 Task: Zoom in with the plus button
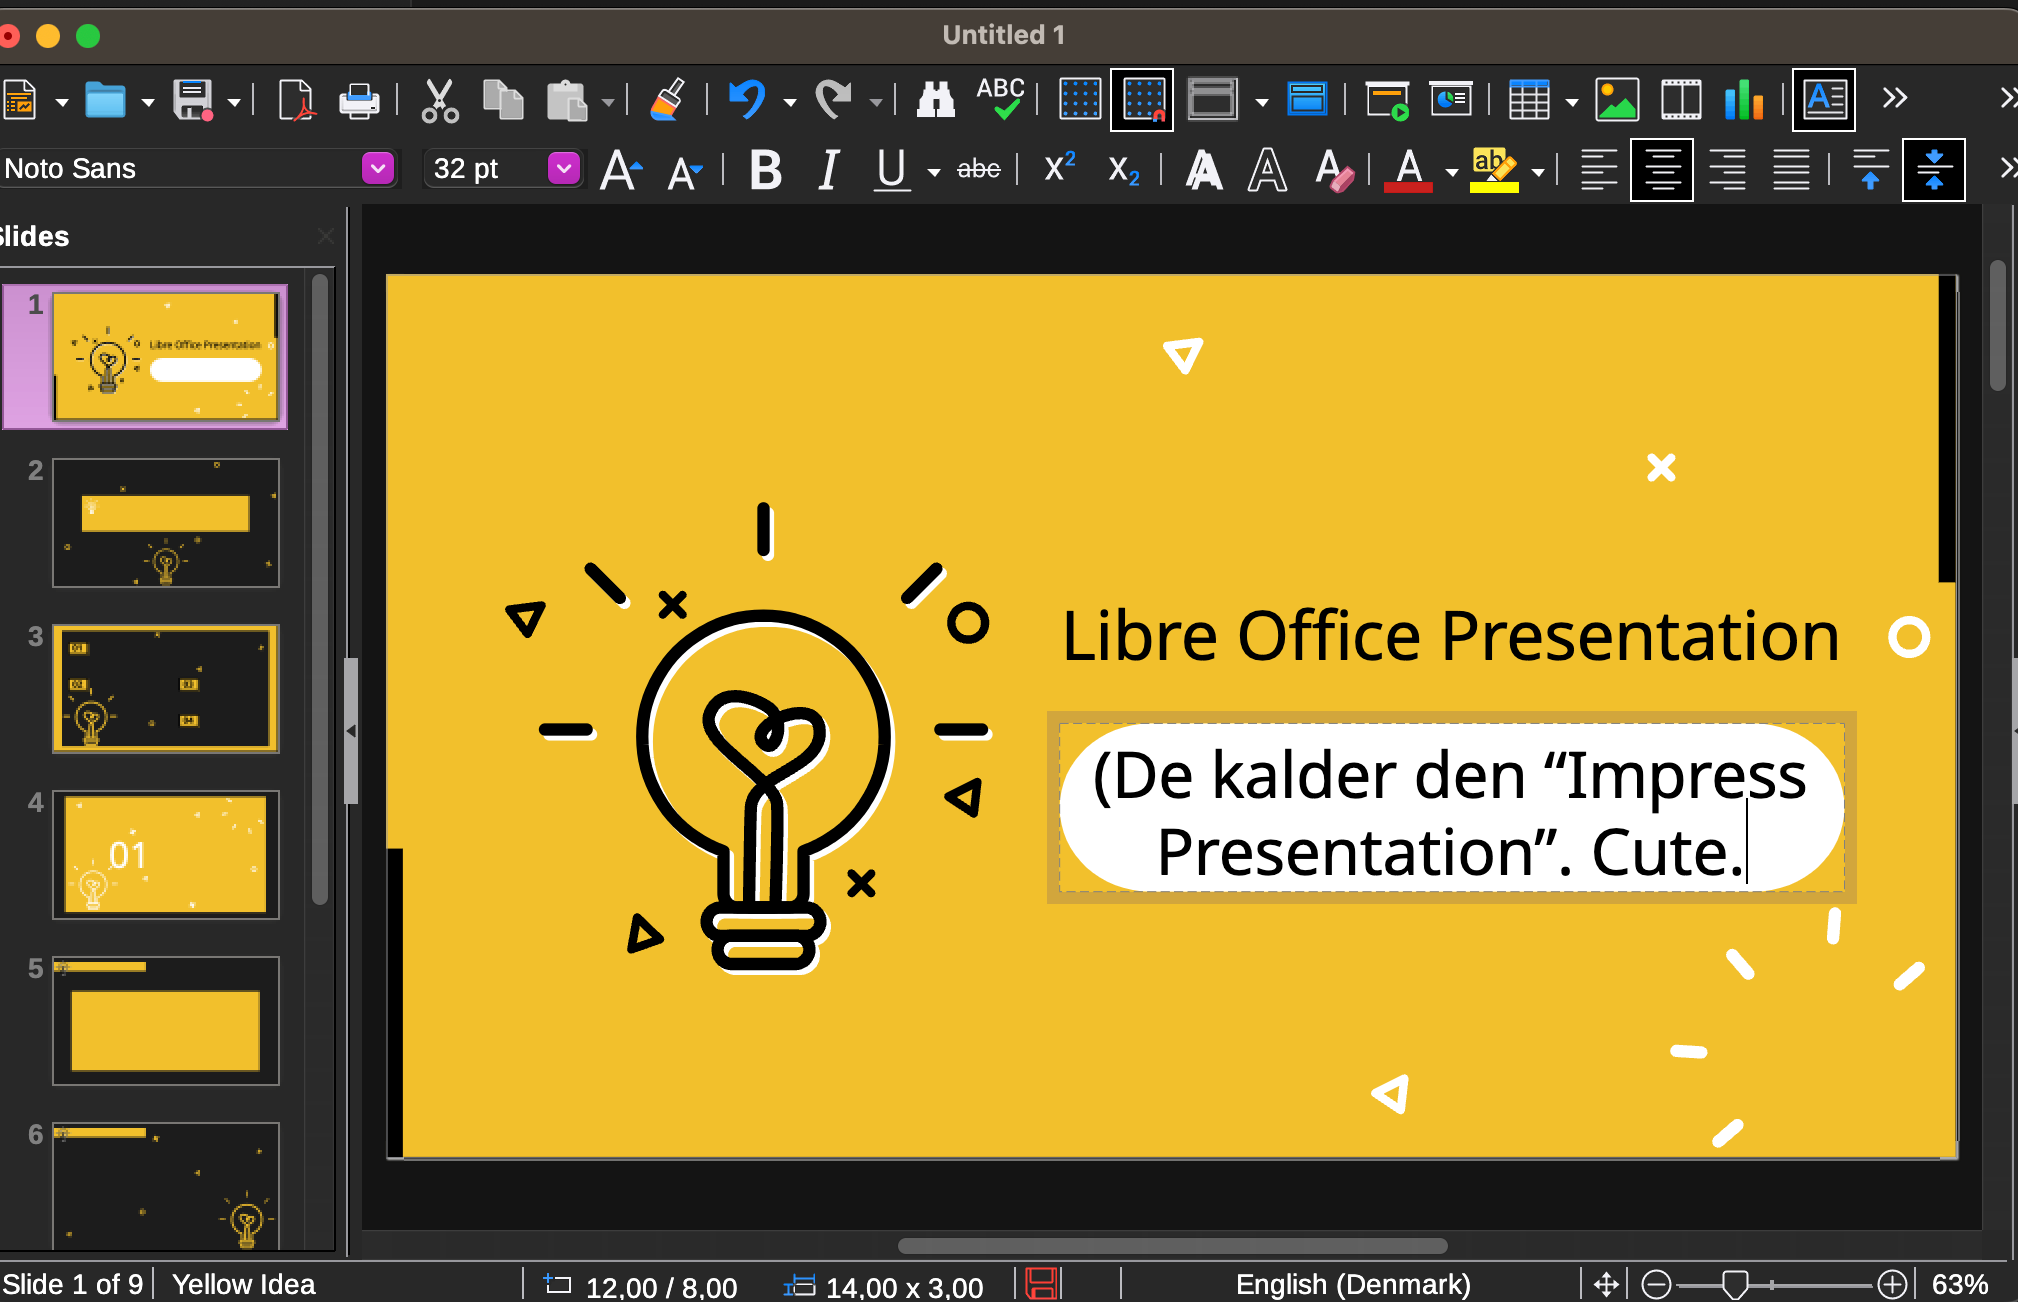1892,1284
